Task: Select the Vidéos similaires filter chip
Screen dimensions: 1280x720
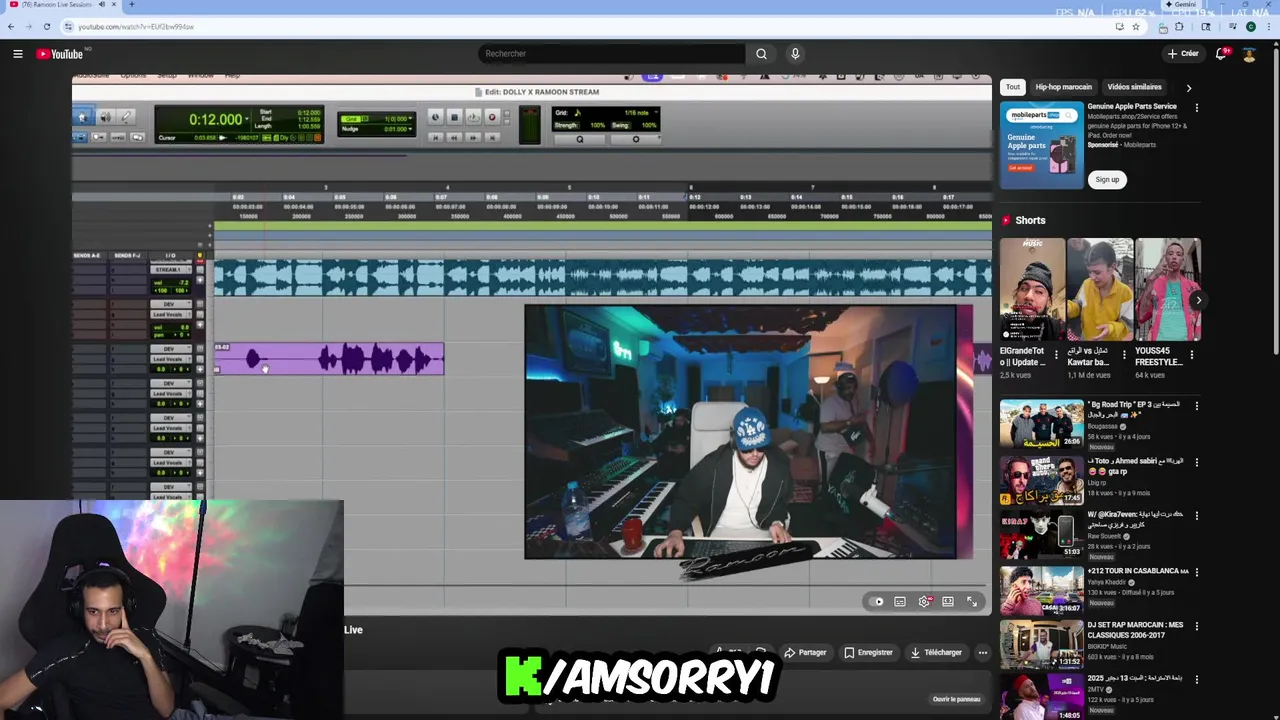Action: click(1134, 87)
